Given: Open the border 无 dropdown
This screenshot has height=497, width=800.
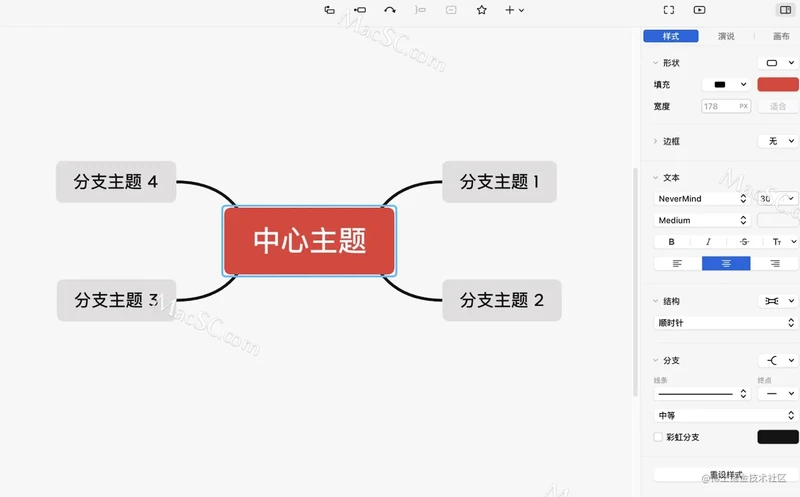Looking at the screenshot, I should coord(779,141).
